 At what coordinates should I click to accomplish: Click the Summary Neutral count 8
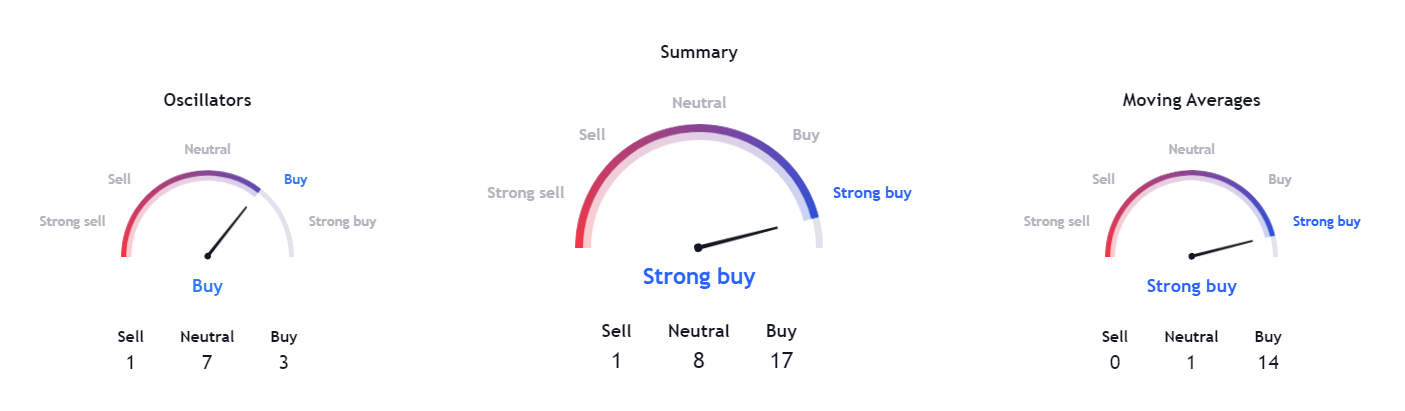[698, 360]
